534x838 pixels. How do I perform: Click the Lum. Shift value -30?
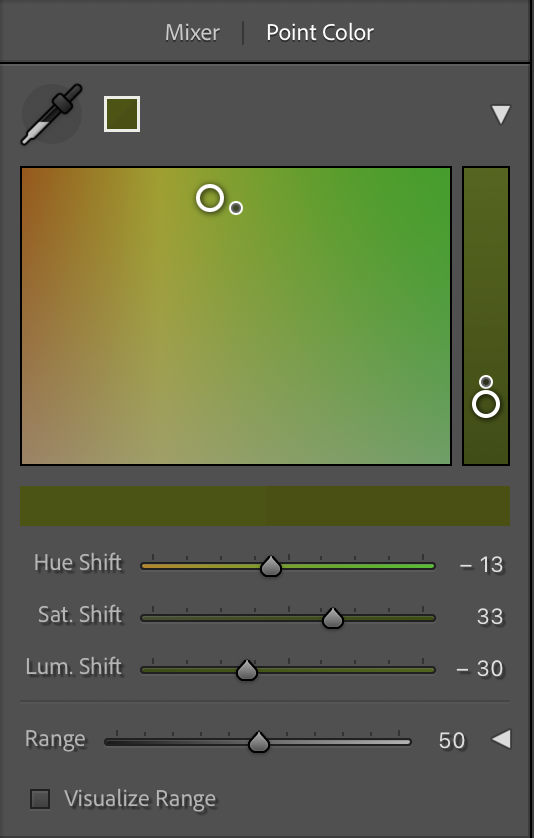pyautogui.click(x=480, y=669)
